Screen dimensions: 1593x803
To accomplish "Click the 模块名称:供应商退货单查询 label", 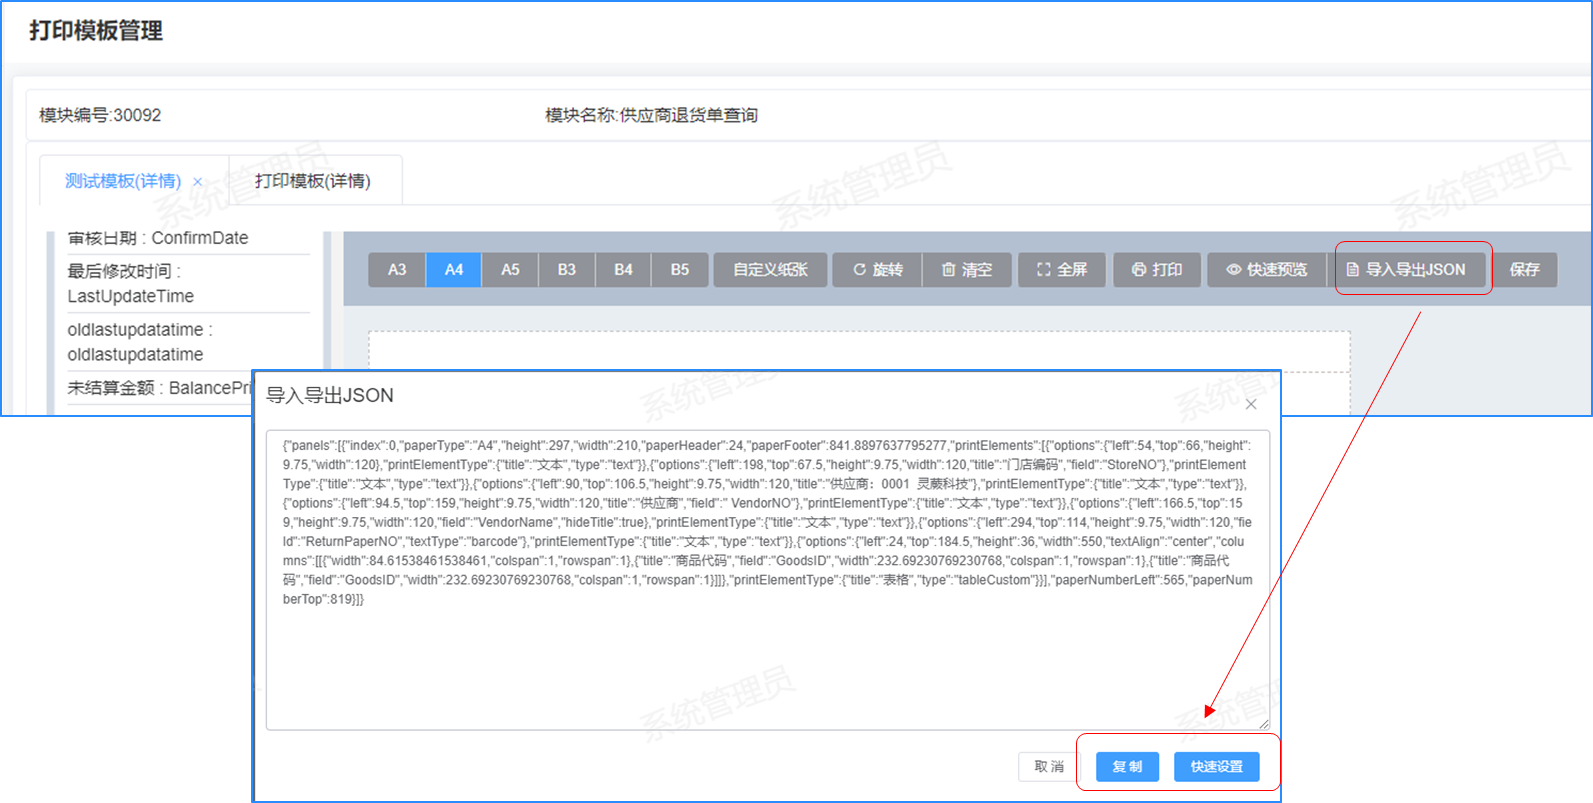I will click(x=651, y=115).
